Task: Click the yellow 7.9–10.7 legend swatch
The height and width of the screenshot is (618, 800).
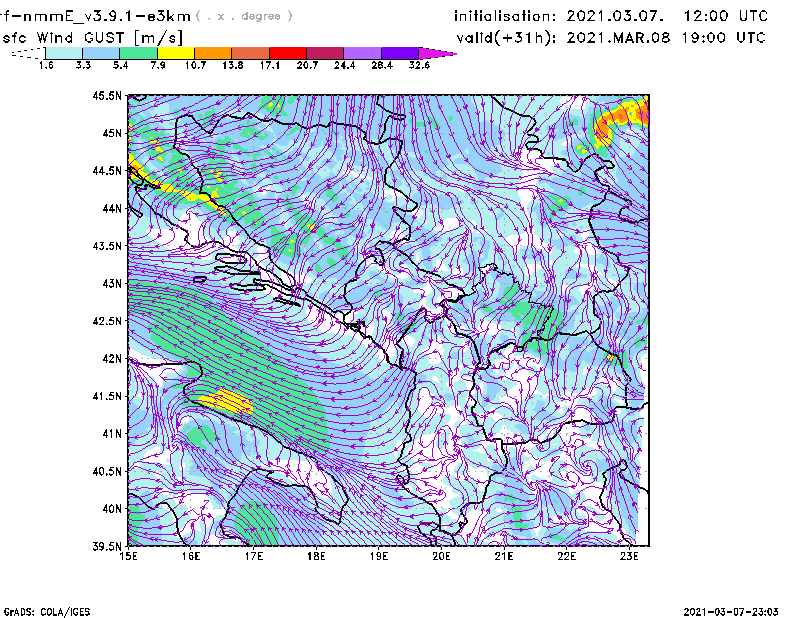Action: point(176,53)
